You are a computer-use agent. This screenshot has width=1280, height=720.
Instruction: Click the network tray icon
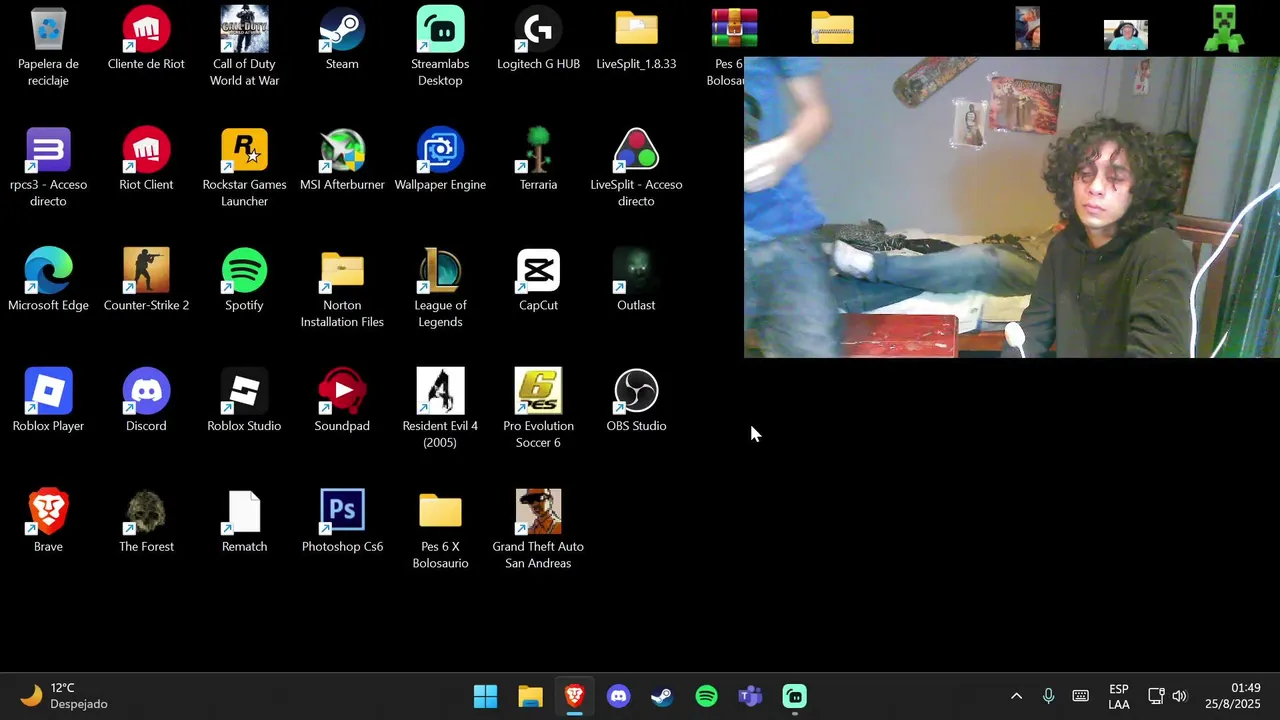click(x=1156, y=696)
